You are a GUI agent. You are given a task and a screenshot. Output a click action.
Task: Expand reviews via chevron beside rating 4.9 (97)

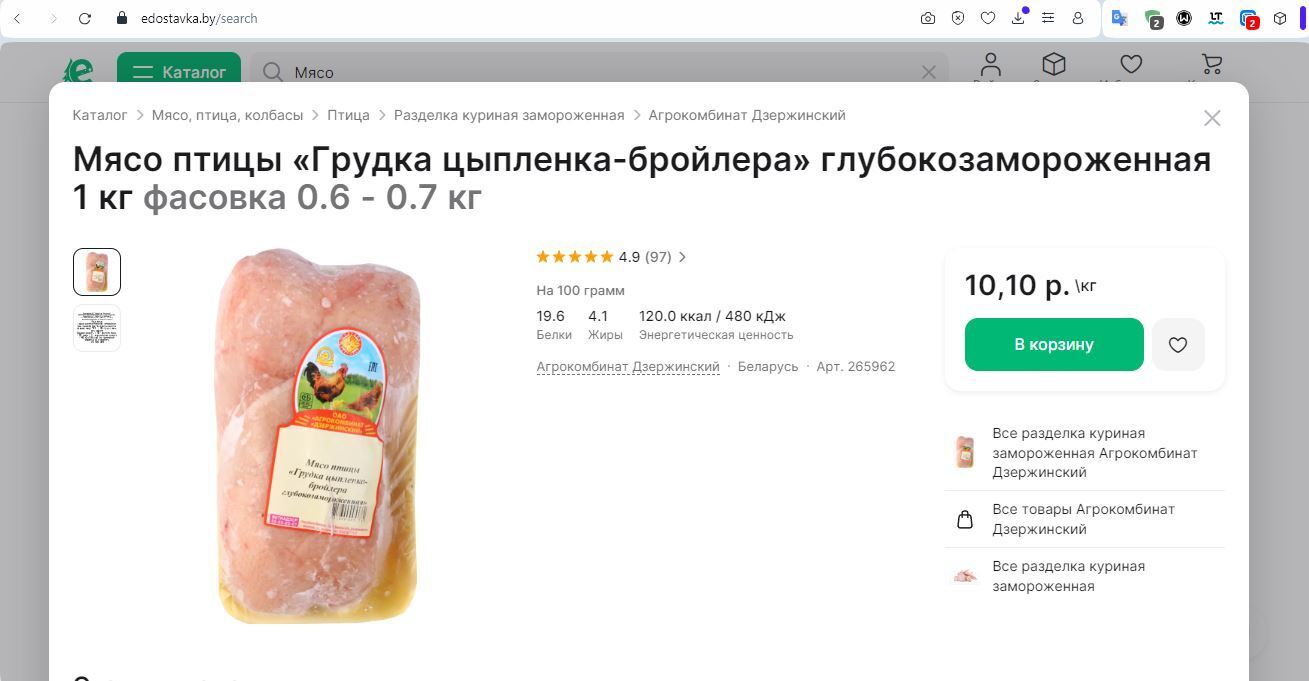682,257
